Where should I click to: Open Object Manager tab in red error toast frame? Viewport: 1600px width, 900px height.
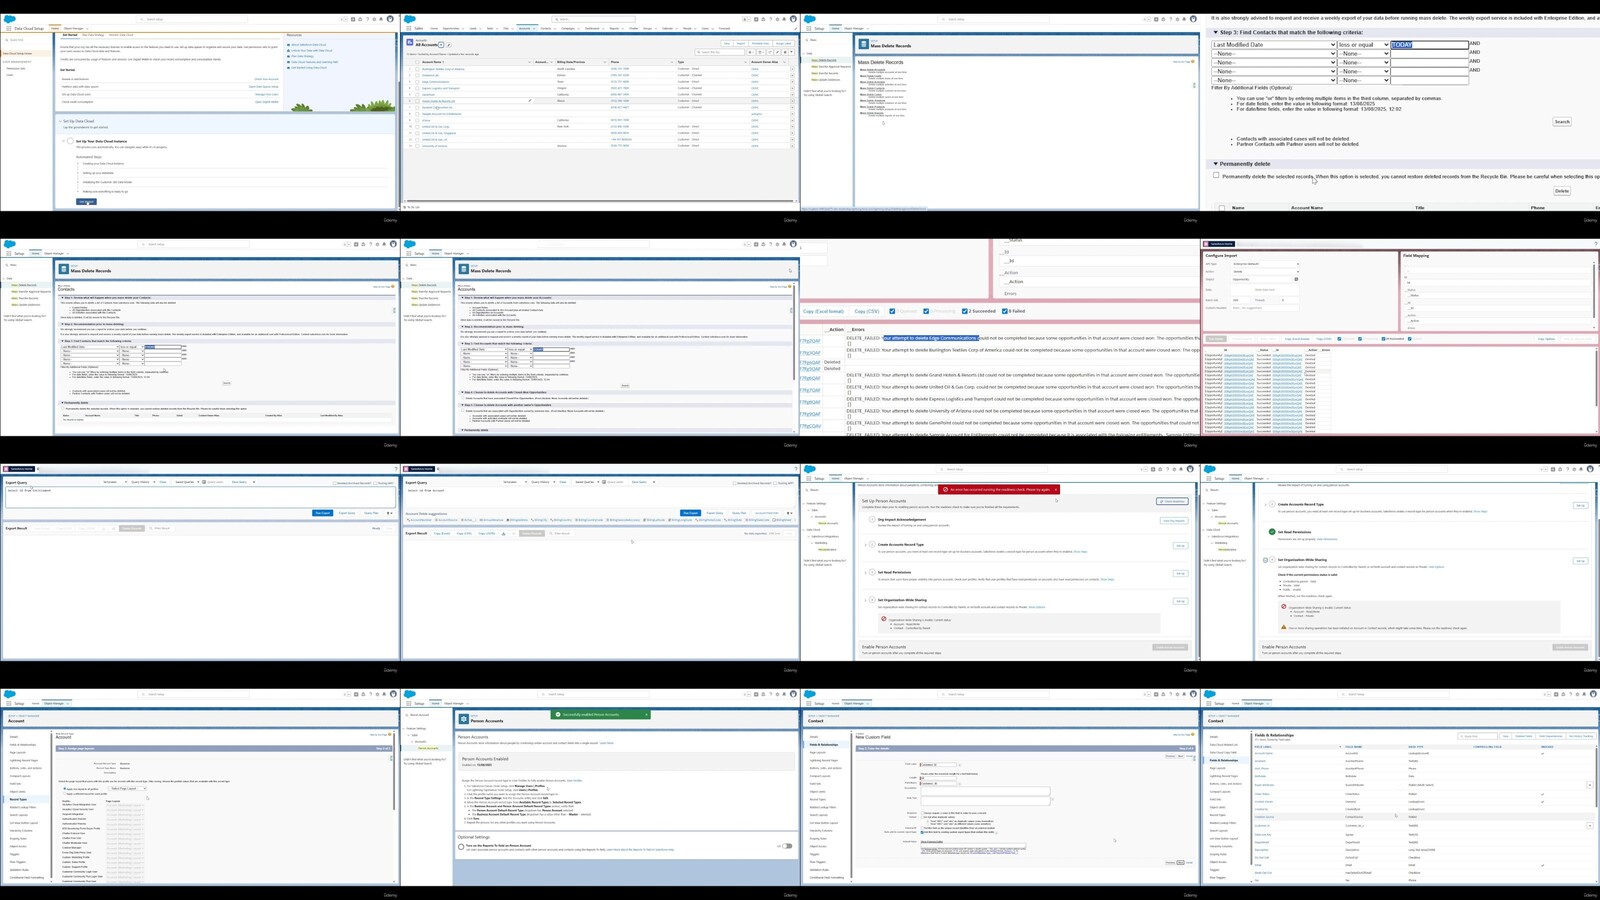point(854,479)
